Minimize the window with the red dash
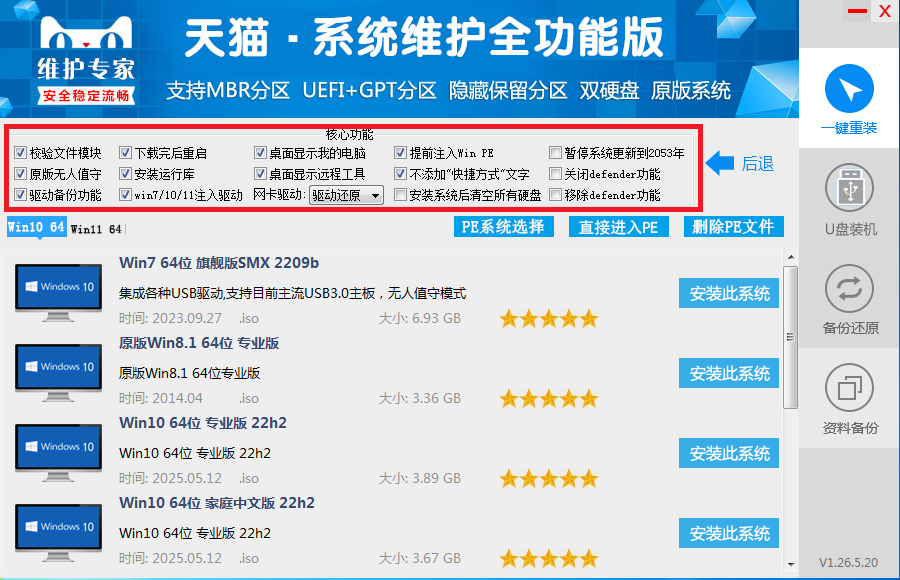Viewport: 900px width, 580px height. click(x=857, y=11)
